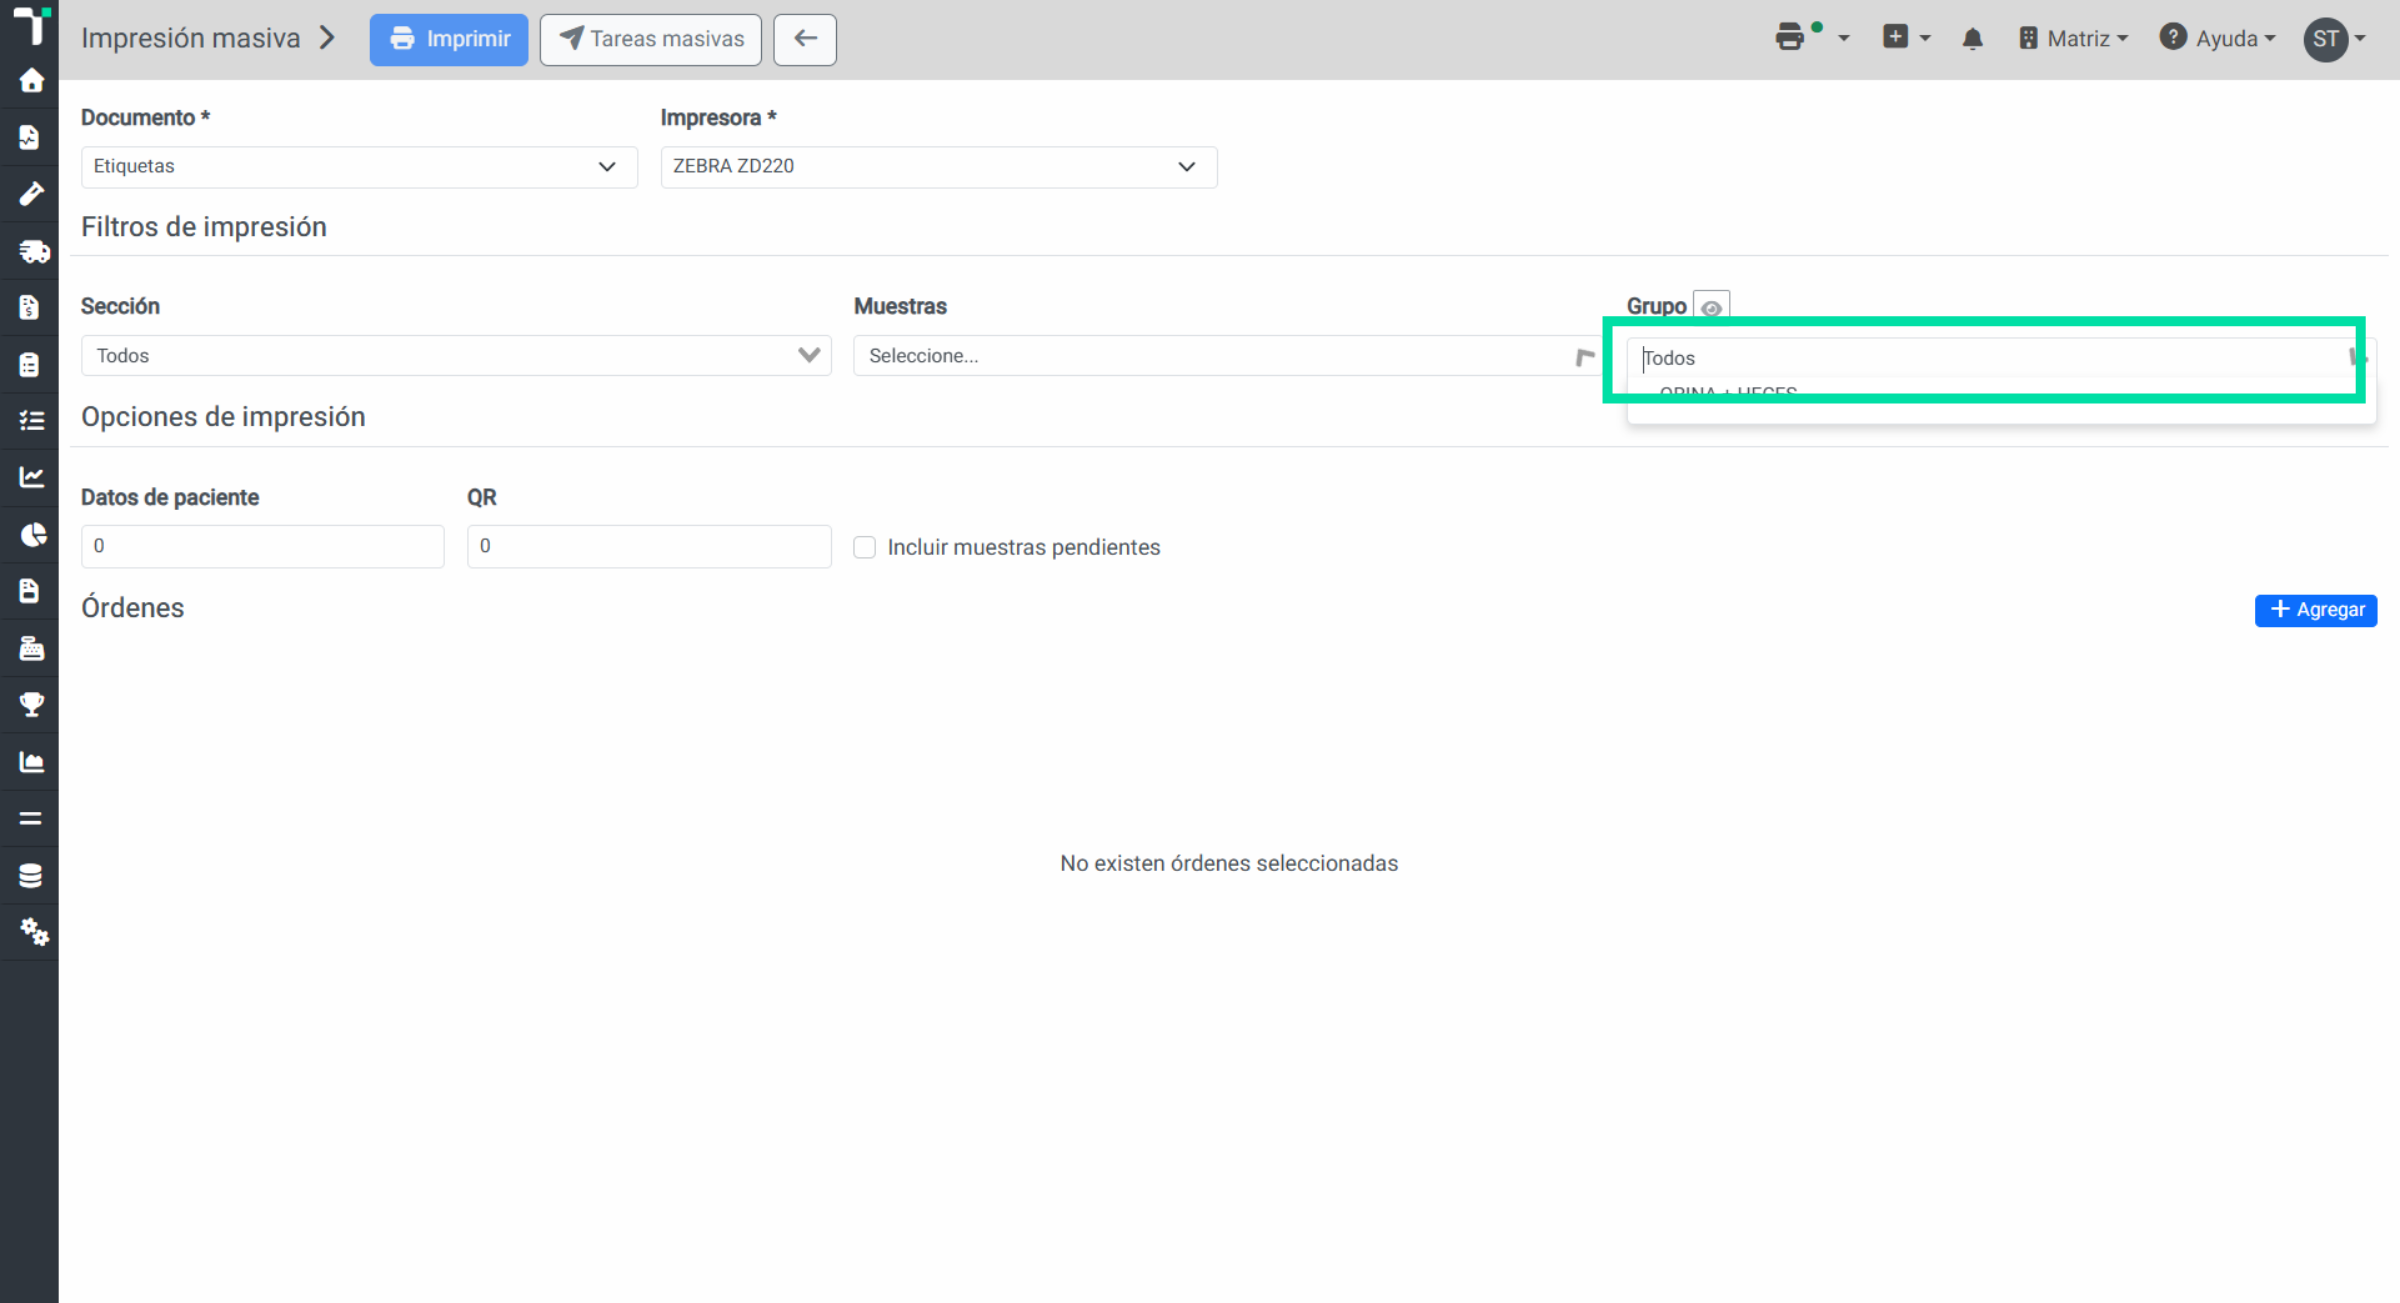Toggle the Grupo eye visibility button
Screen dimensions: 2400x1303
(1711, 306)
